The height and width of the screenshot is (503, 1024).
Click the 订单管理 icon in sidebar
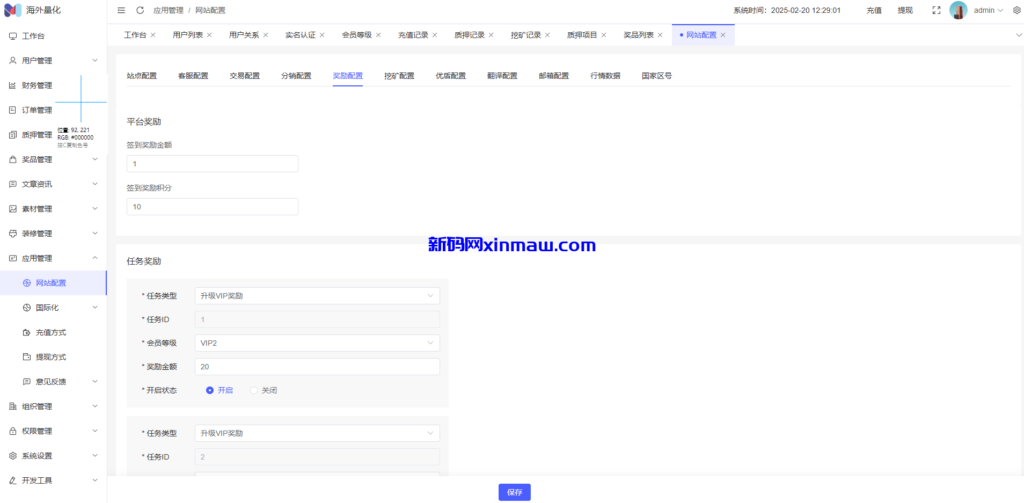click(x=12, y=110)
